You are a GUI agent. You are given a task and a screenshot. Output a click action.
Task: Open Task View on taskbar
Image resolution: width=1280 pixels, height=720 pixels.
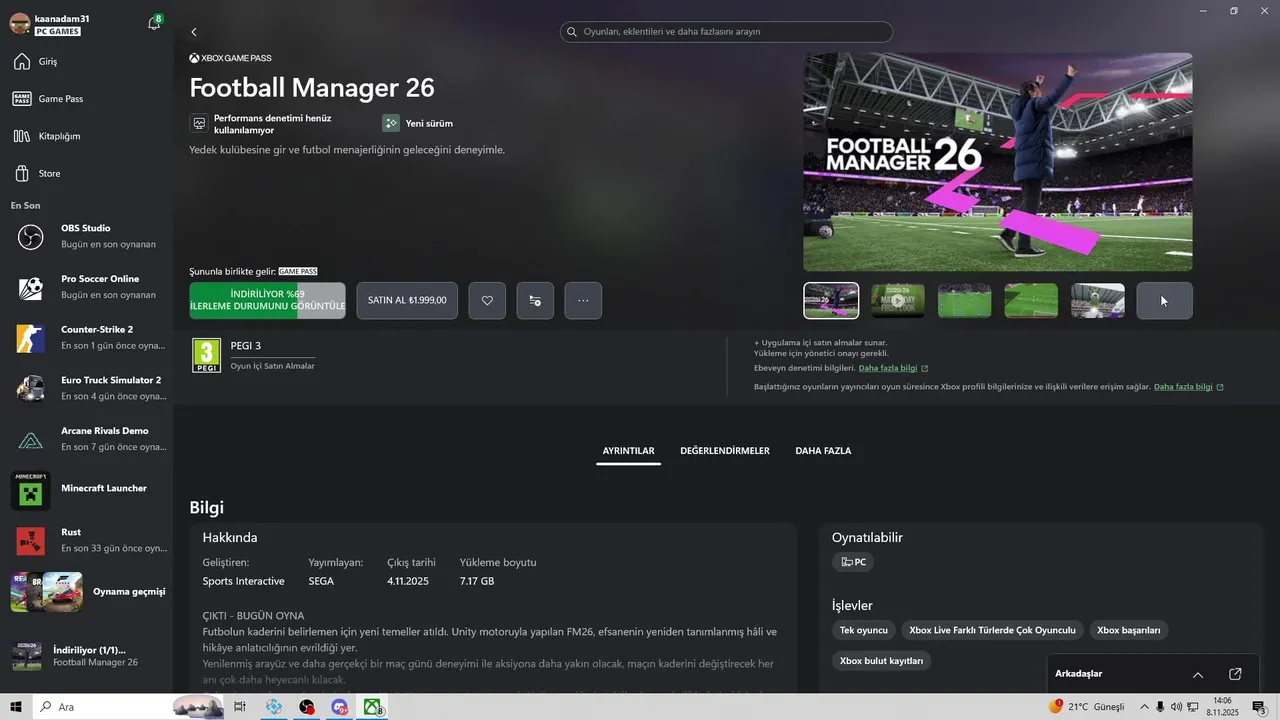(240, 707)
